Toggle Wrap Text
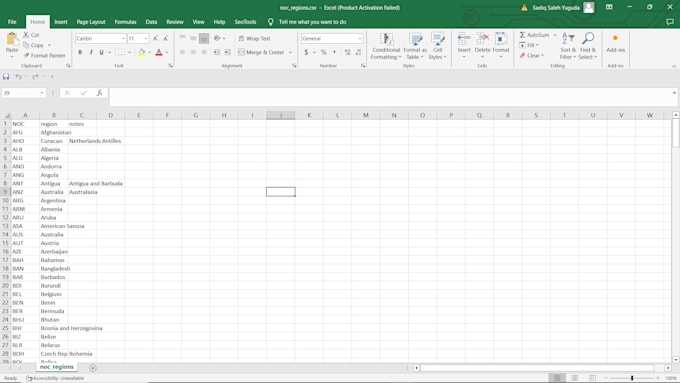Viewport: 680px width, 383px height. pos(255,39)
